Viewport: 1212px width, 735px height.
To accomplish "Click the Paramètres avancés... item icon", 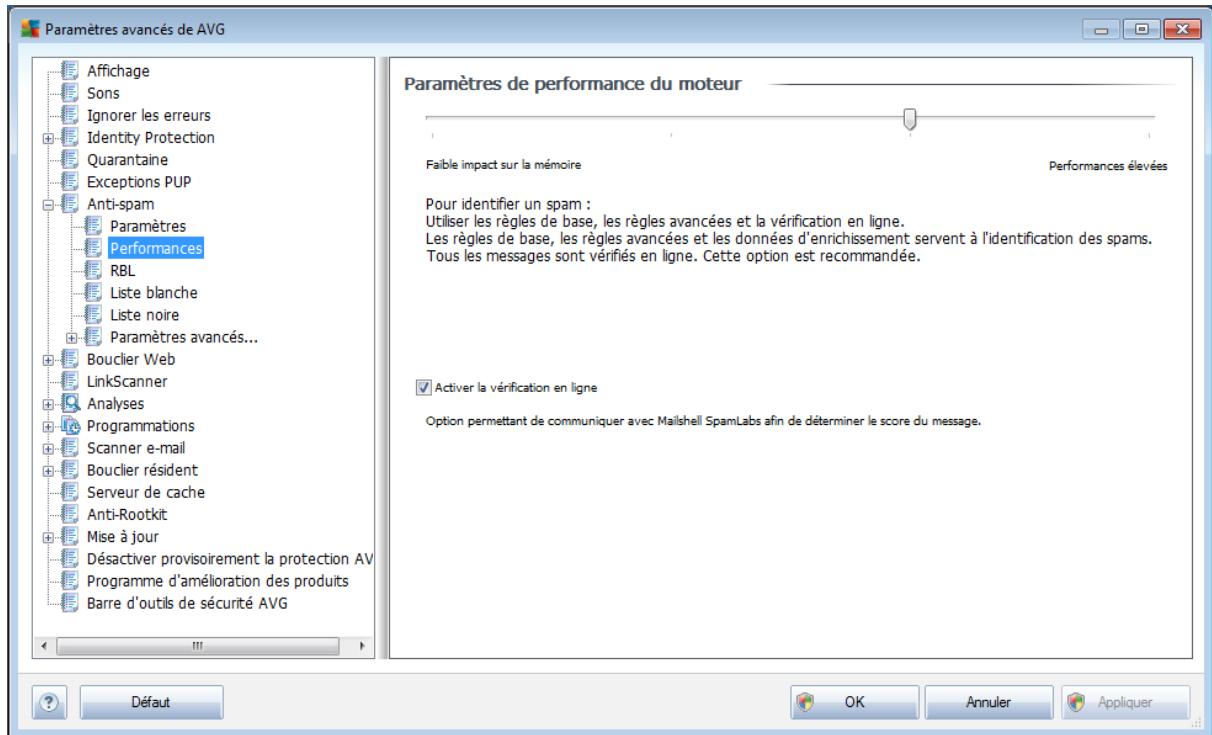I will pyautogui.click(x=94, y=337).
